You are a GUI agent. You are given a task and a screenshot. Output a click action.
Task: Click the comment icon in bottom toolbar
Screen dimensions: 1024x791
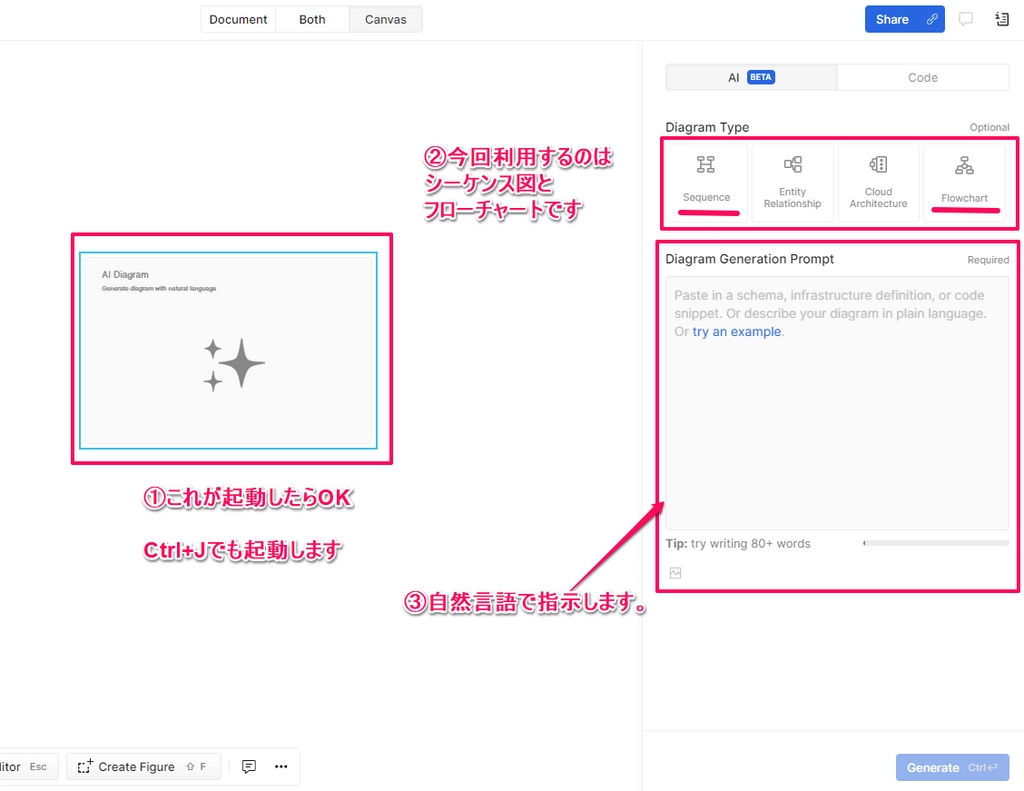(249, 767)
